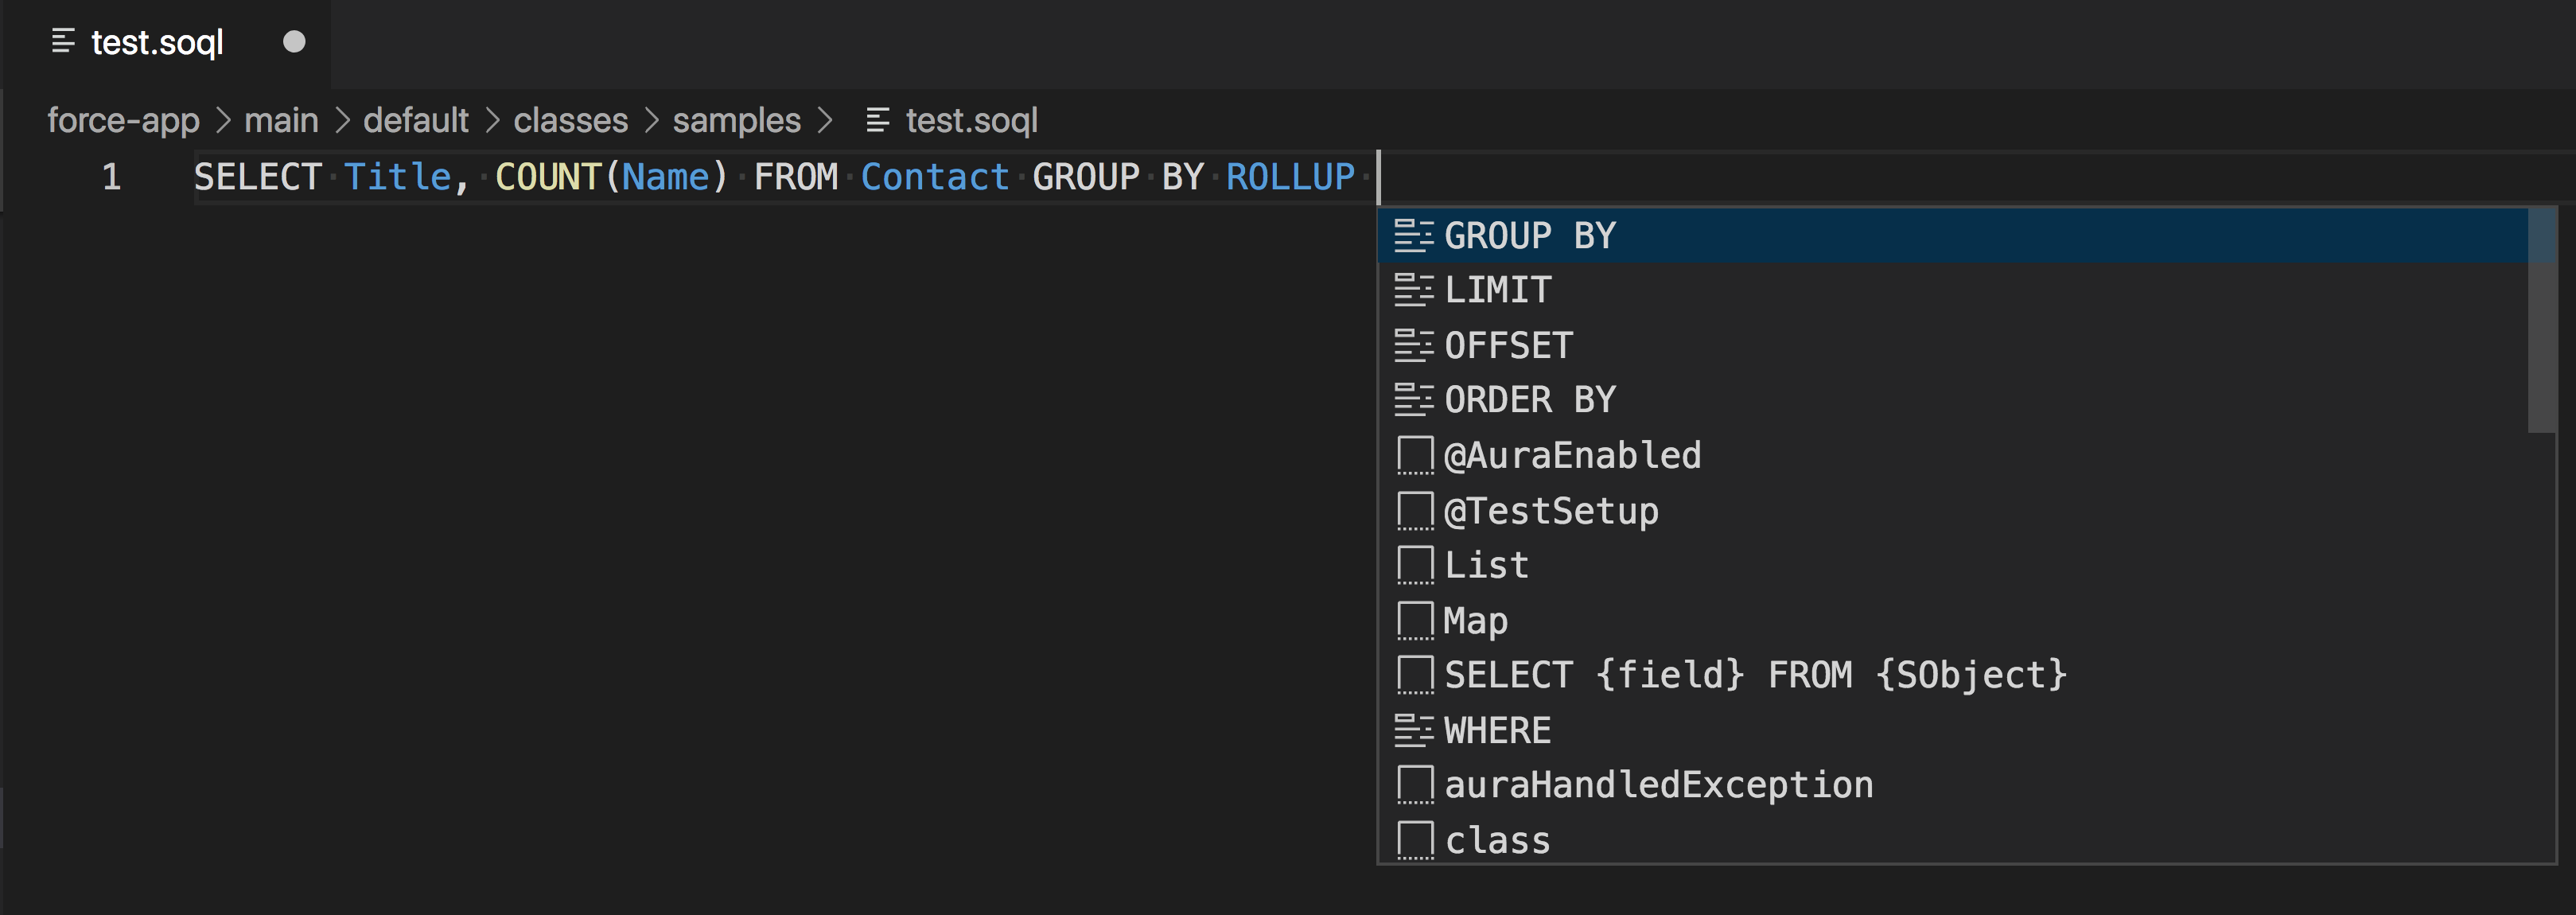Select the test.soql tab
Screen dimensions: 2576x915
[157, 41]
